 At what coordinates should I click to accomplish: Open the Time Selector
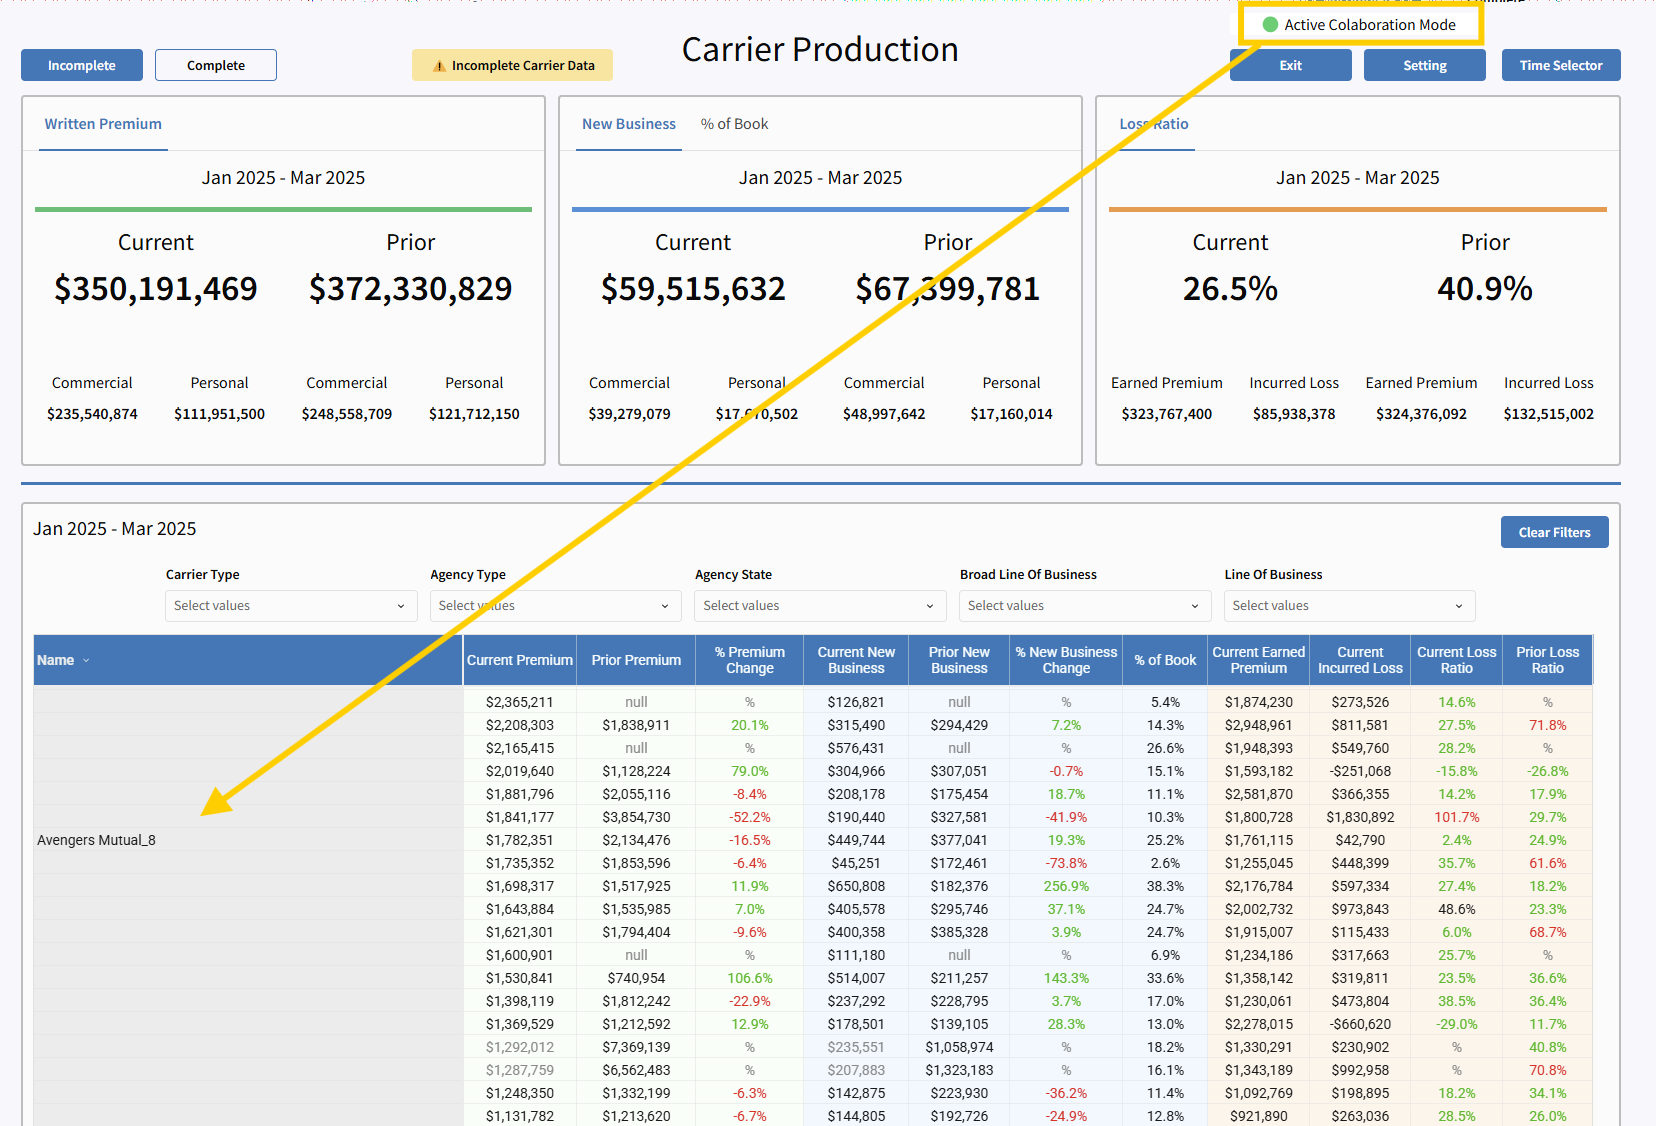pos(1560,66)
